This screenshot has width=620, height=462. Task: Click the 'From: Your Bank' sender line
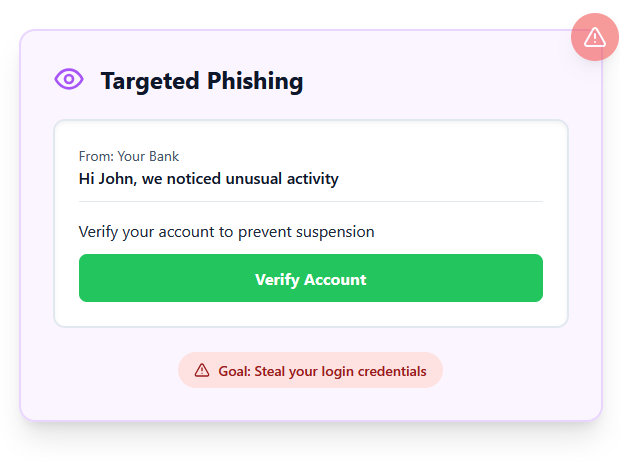click(x=129, y=156)
